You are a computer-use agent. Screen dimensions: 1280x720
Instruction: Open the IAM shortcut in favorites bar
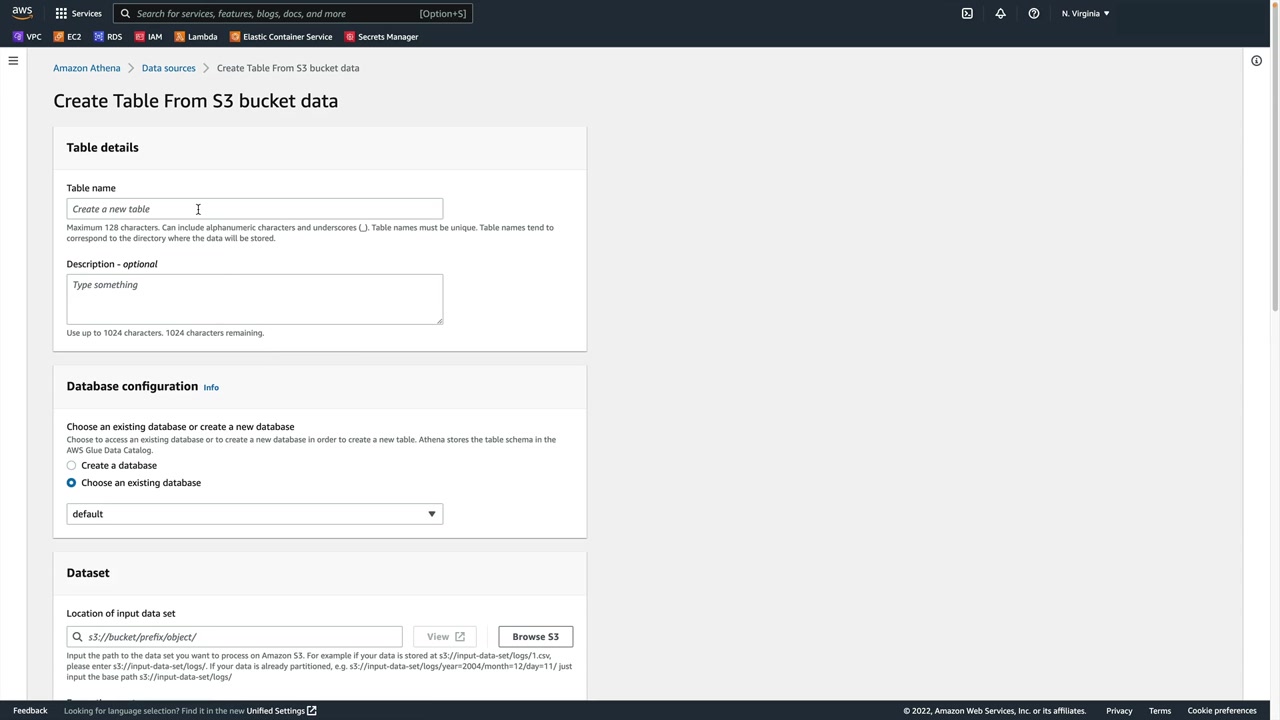(x=148, y=37)
